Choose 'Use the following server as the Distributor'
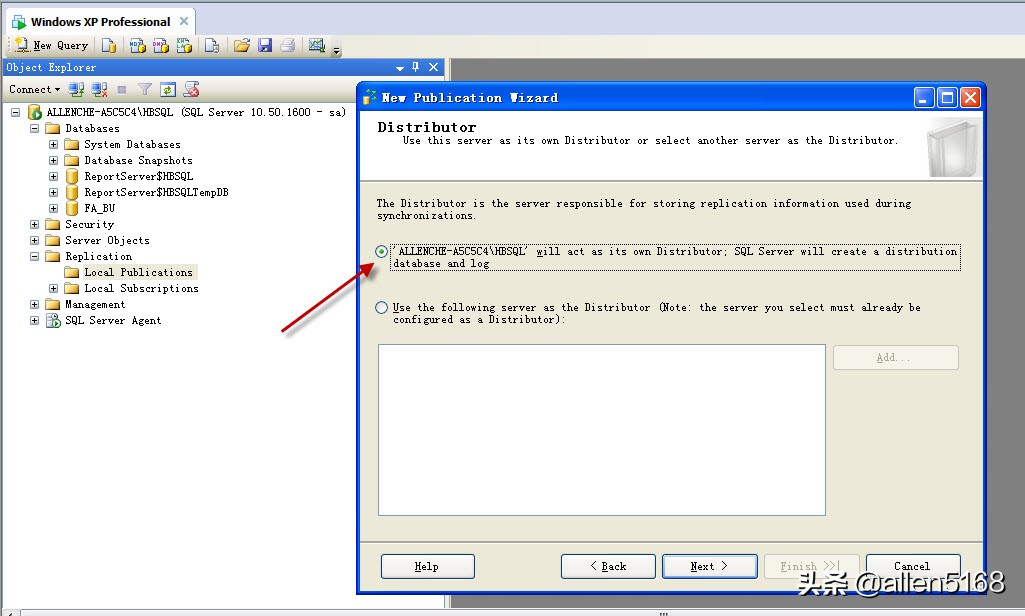 point(381,308)
